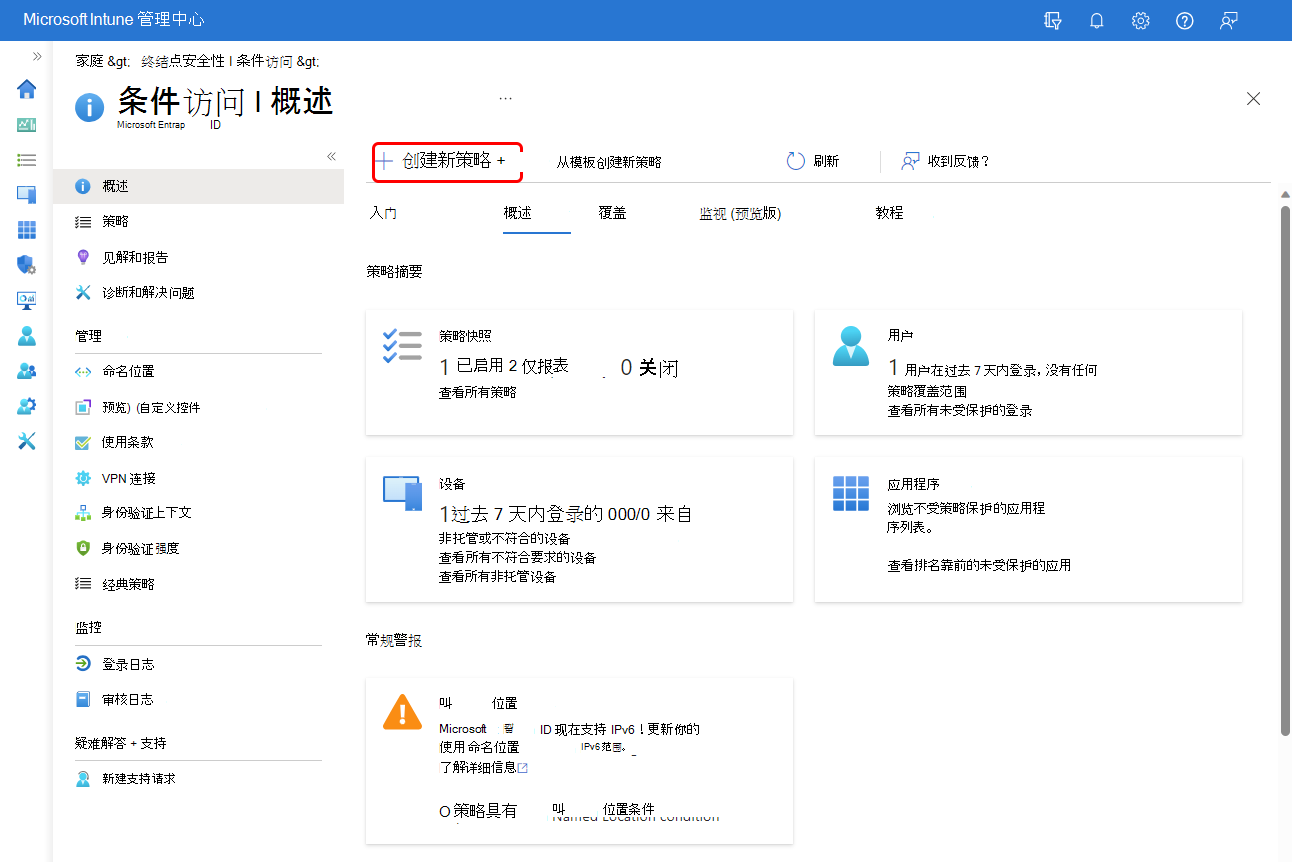The image size is (1292, 862).
Task: Open the header feedback person icon
Action: coord(1229,20)
